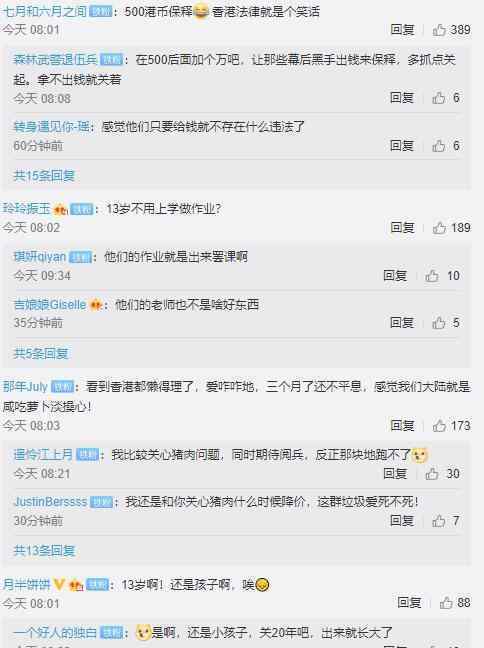Expand 共5条回复 thread
The height and width of the screenshot is (648, 484).
coord(41,354)
